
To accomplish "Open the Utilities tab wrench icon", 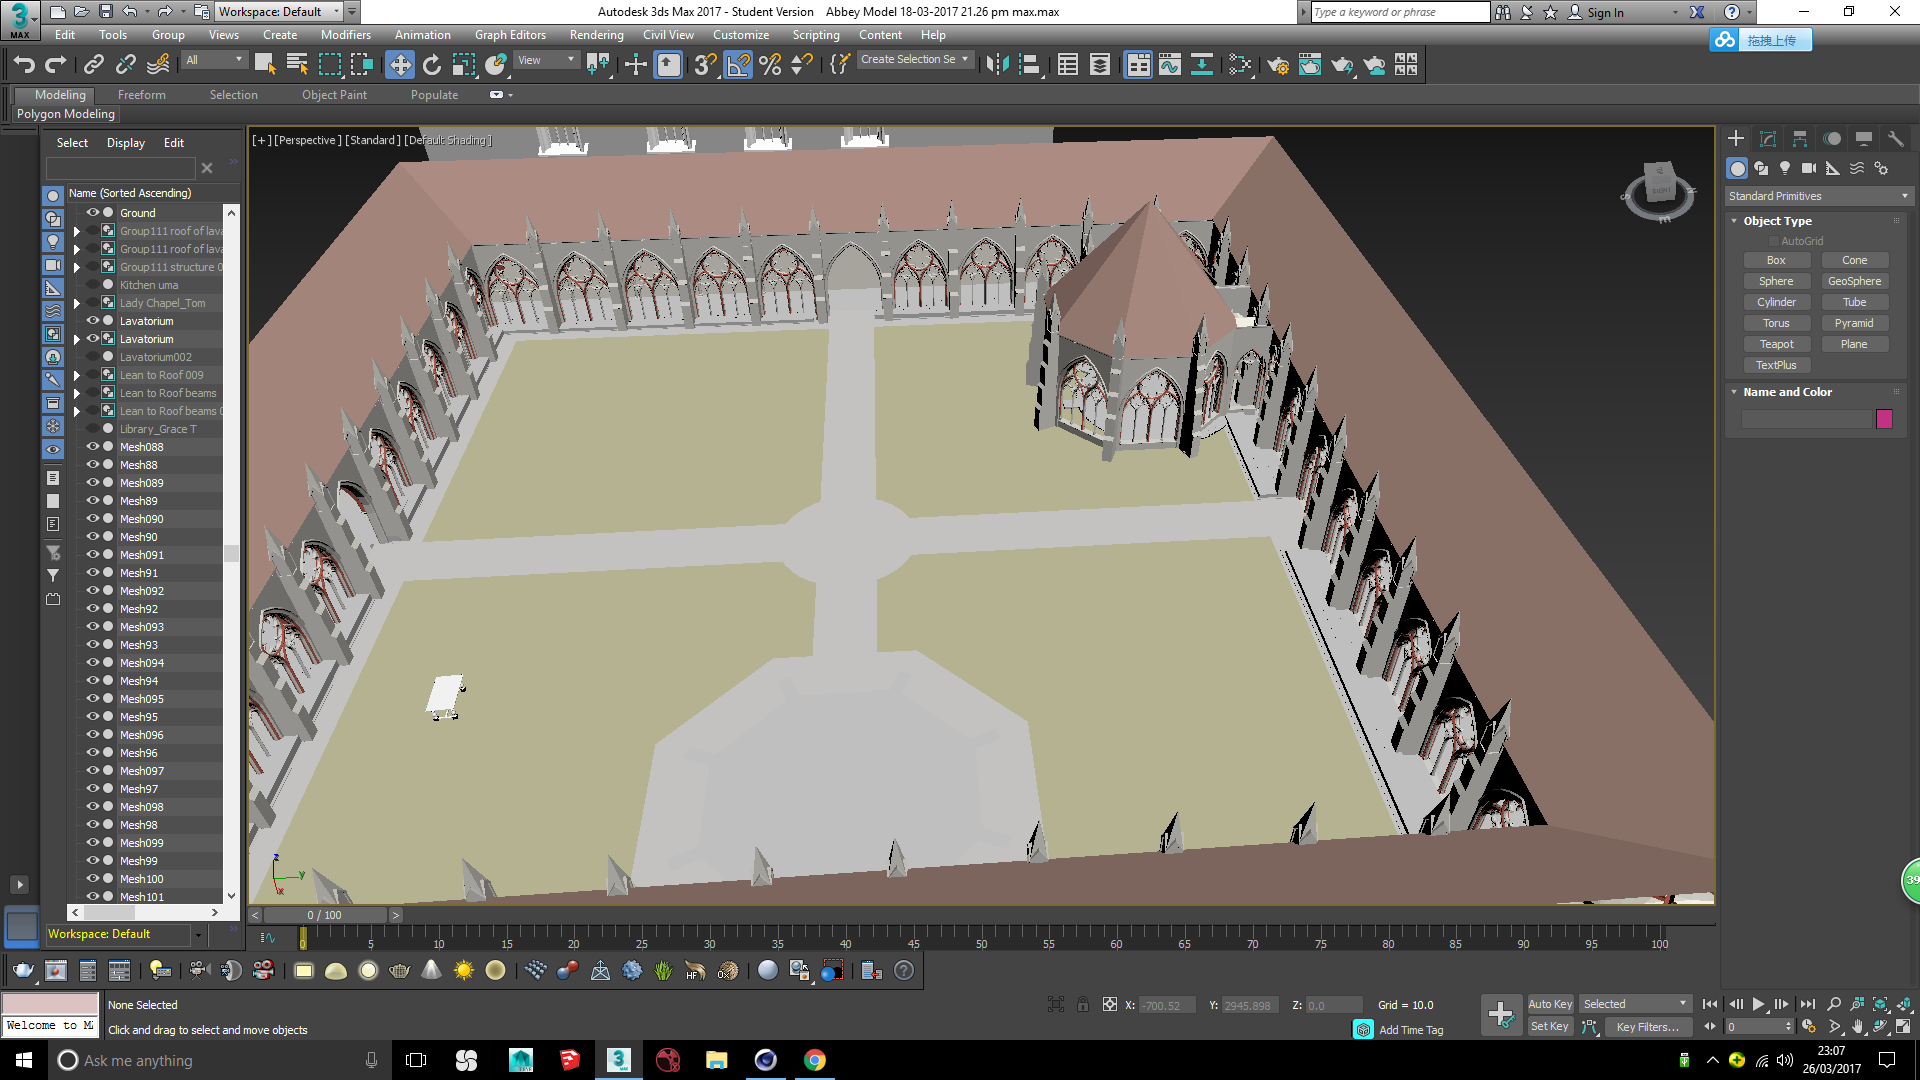I will pos(1895,139).
